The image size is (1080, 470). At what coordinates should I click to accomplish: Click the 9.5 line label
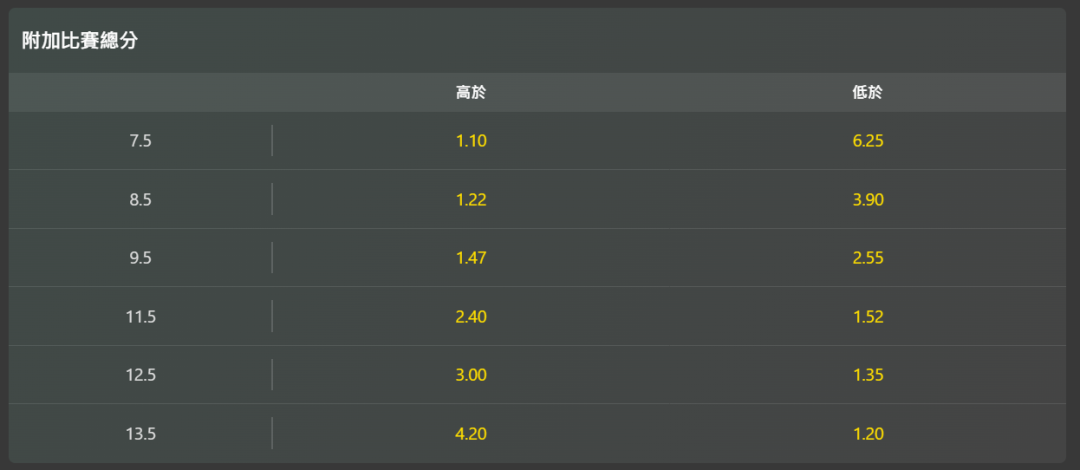tap(141, 258)
